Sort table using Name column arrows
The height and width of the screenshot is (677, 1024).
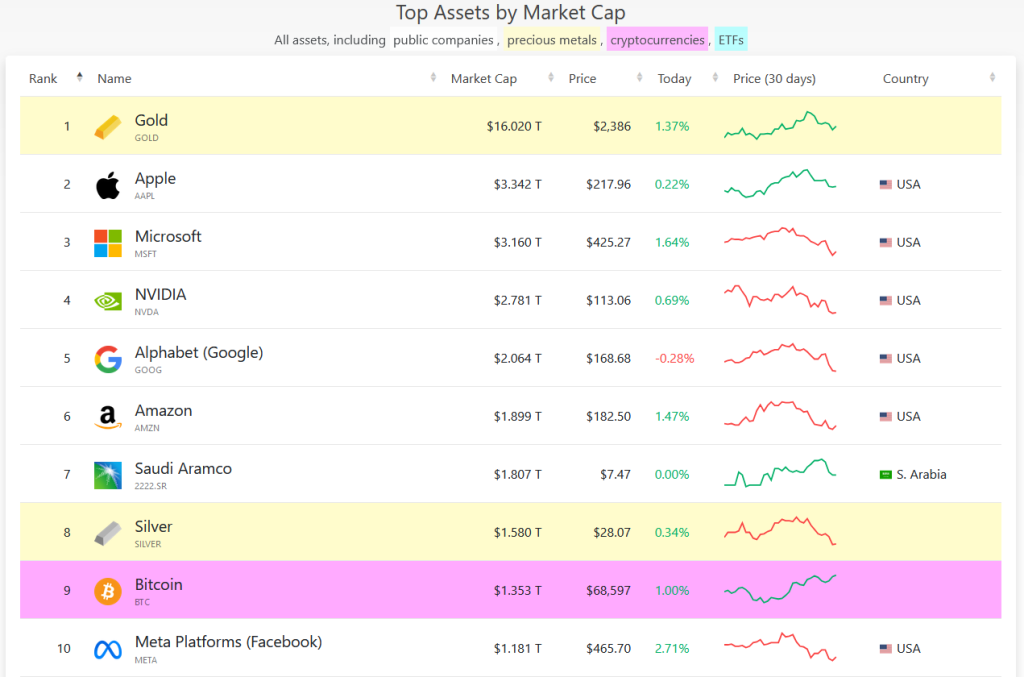[x=433, y=78]
